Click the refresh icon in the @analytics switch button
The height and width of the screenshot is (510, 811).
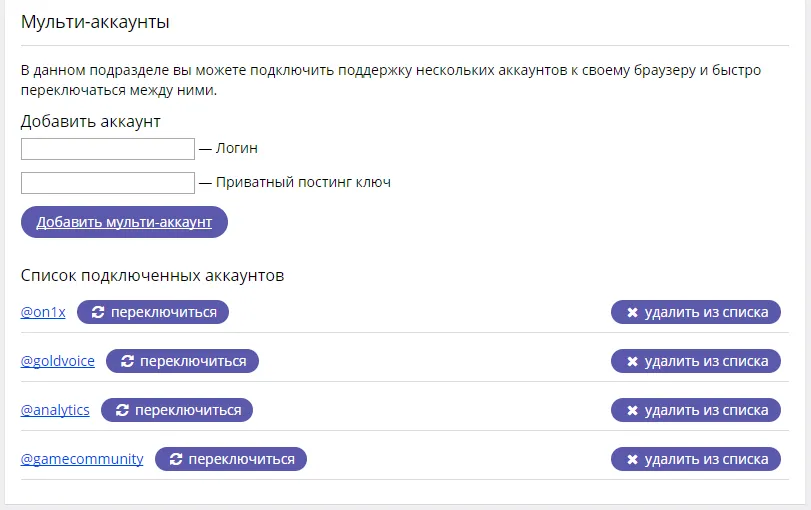[122, 410]
